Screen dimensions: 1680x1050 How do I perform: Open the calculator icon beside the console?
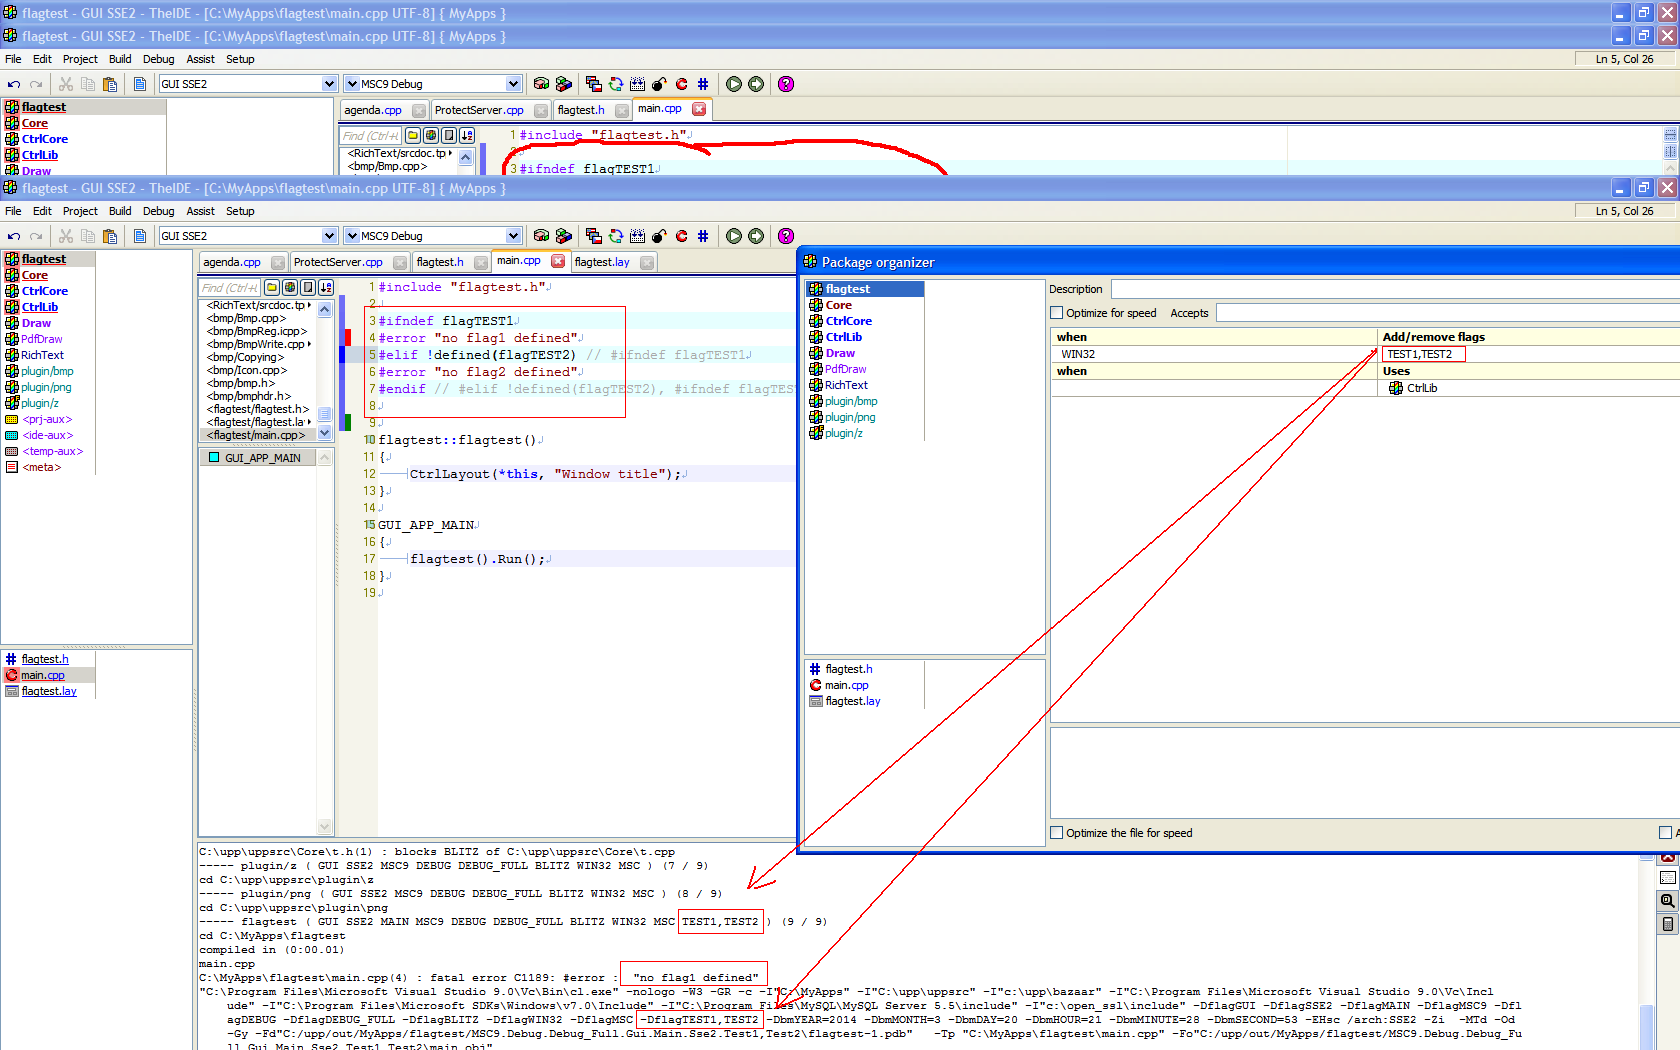[x=1668, y=924]
